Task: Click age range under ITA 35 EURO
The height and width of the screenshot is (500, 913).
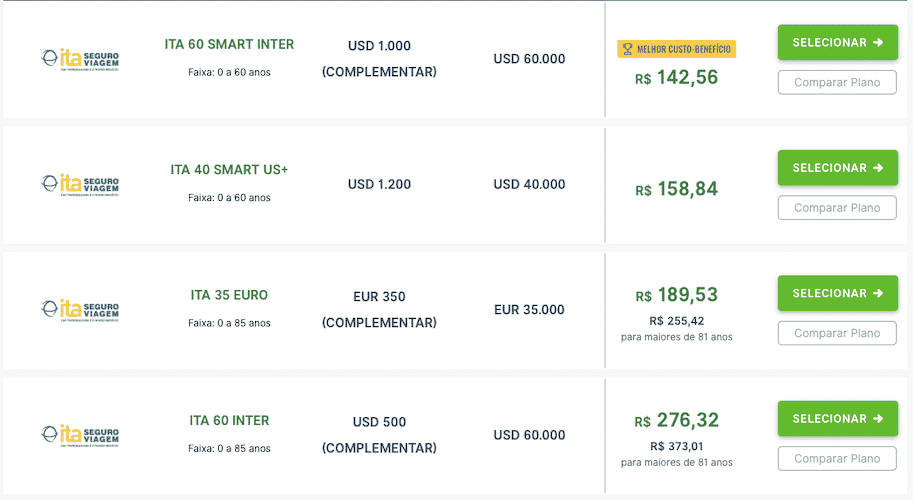Action: pyautogui.click(x=229, y=323)
